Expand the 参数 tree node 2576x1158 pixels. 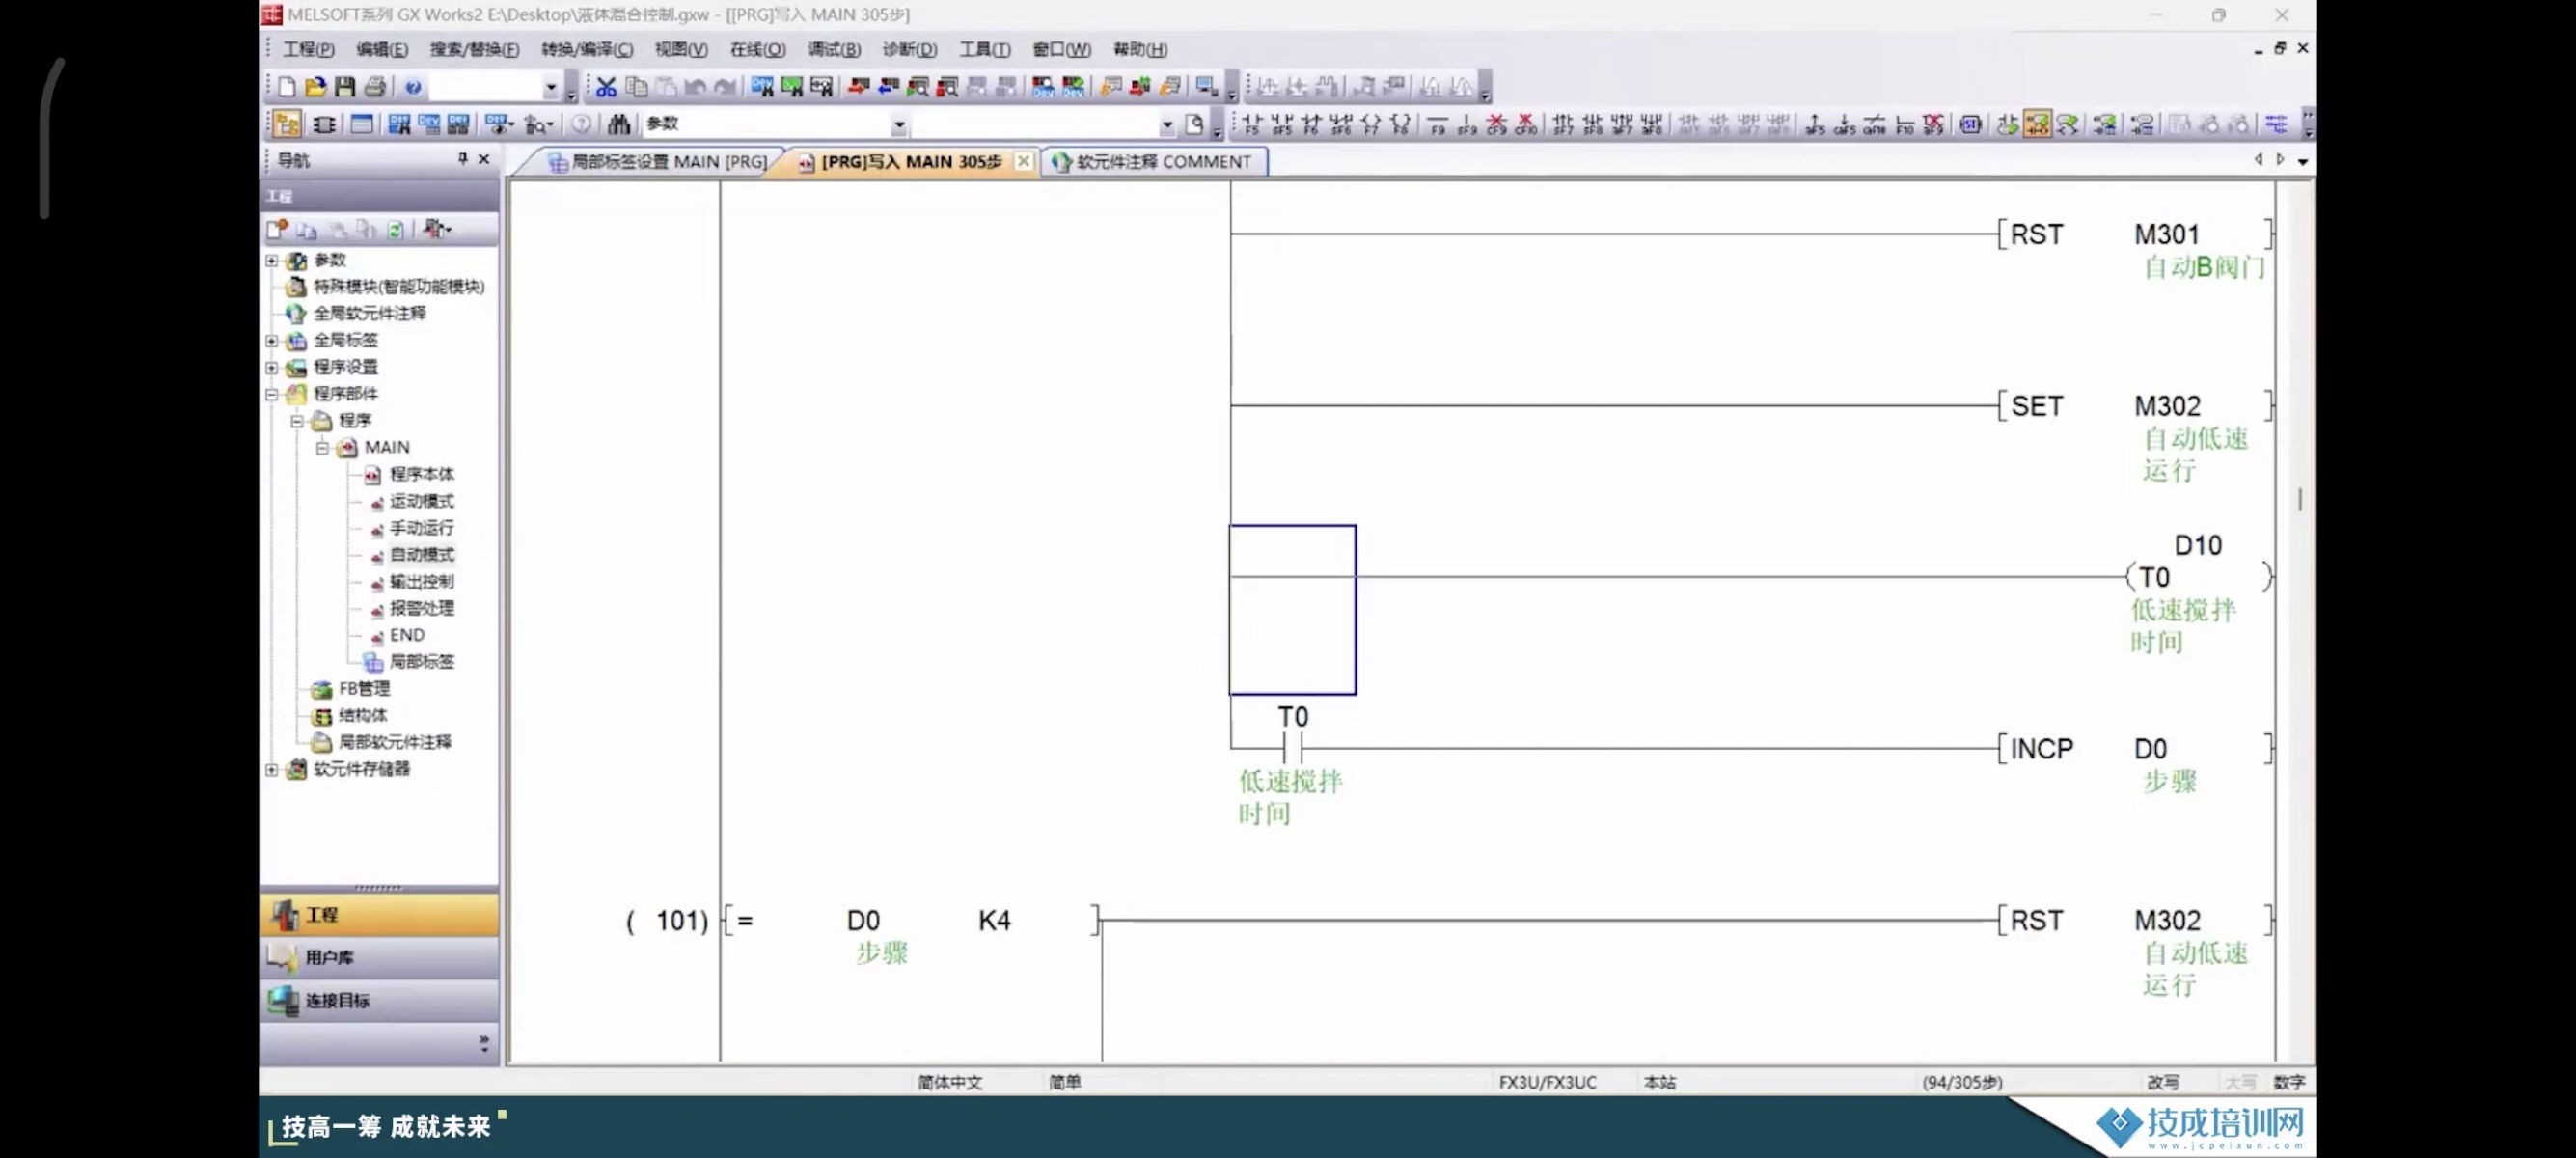point(272,260)
